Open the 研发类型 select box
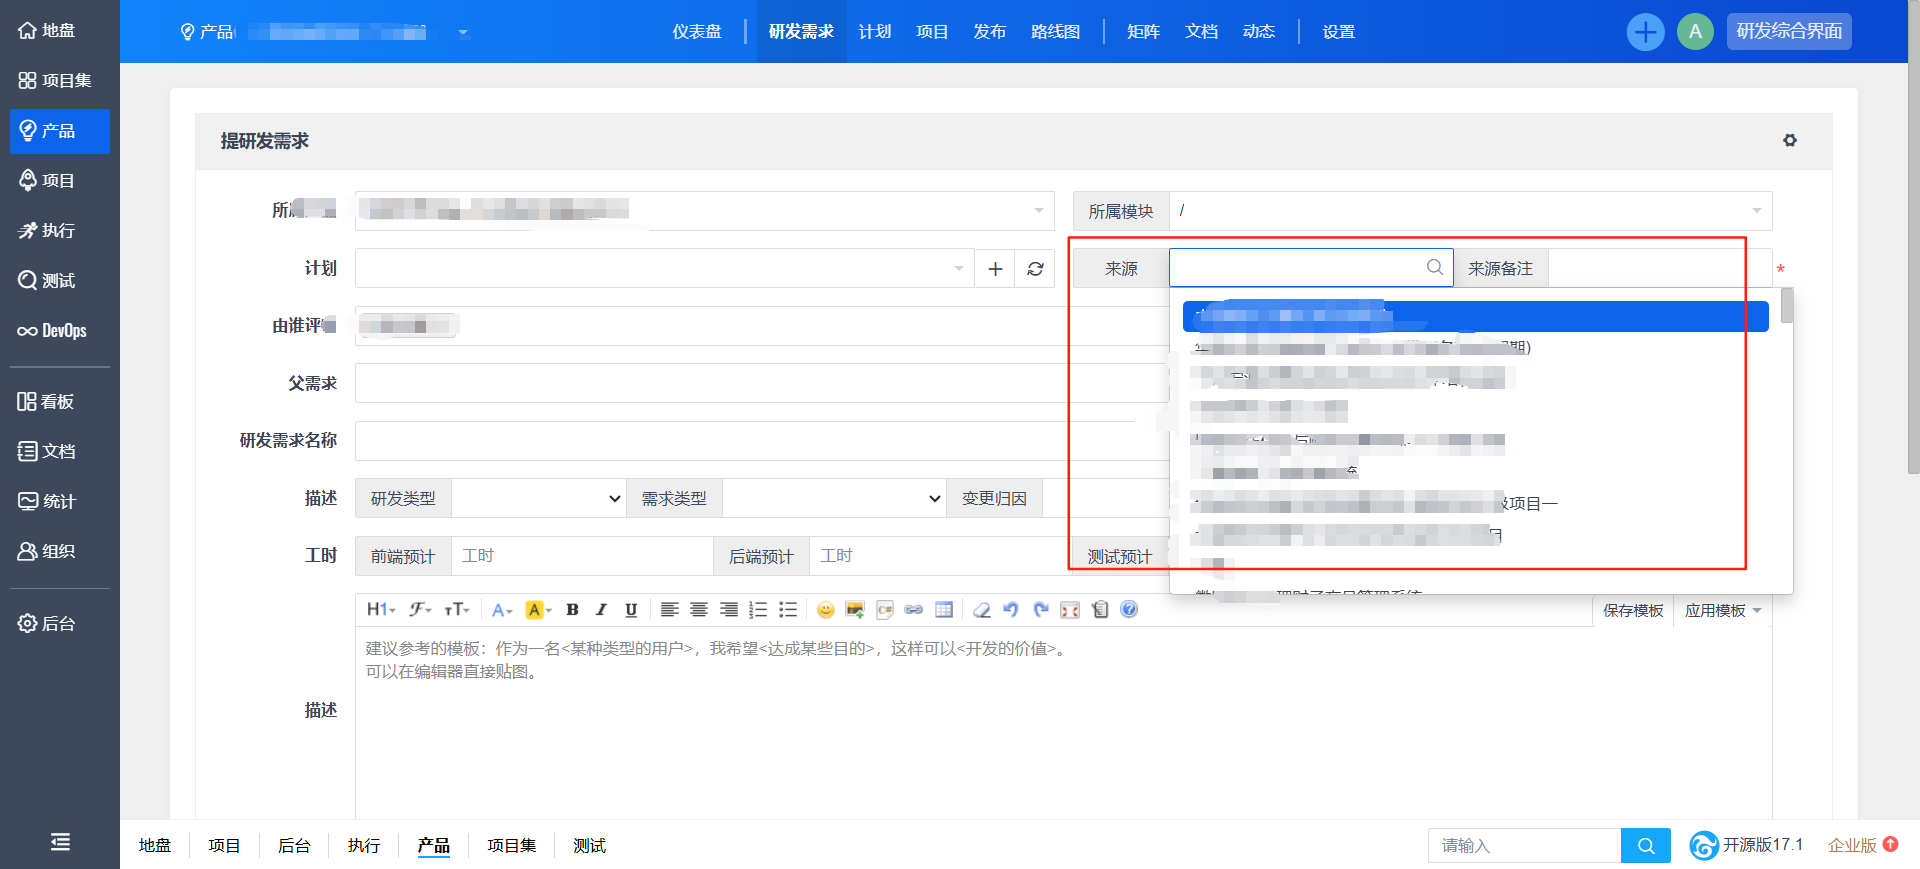Image resolution: width=1920 pixels, height=869 pixels. 539,498
